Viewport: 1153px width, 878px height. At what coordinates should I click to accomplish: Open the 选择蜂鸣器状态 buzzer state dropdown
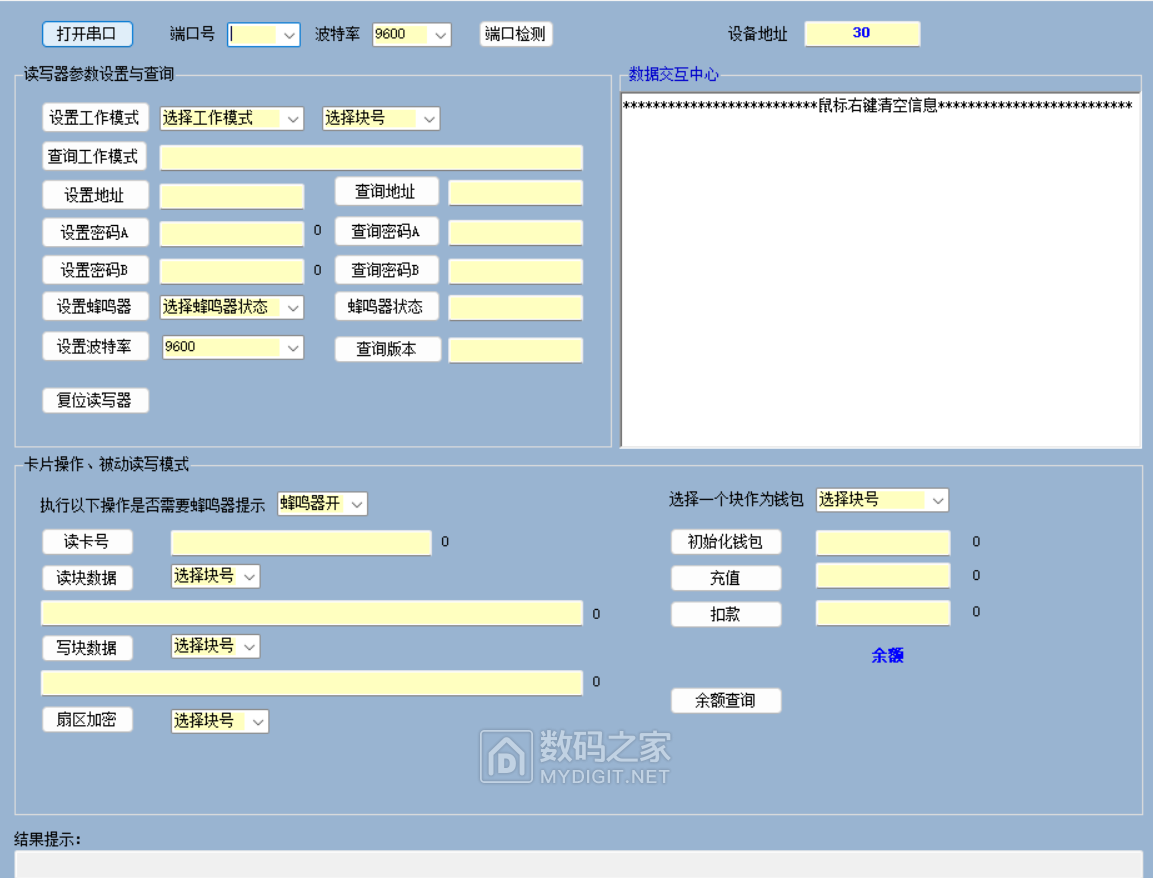pyautogui.click(x=295, y=306)
